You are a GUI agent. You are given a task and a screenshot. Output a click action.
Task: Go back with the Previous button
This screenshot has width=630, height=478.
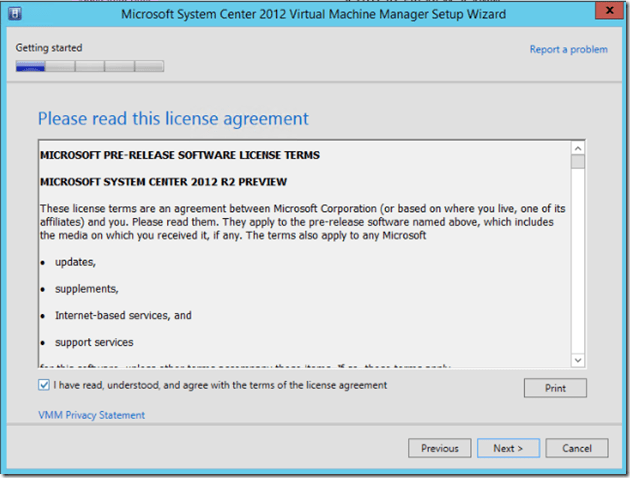coord(439,448)
